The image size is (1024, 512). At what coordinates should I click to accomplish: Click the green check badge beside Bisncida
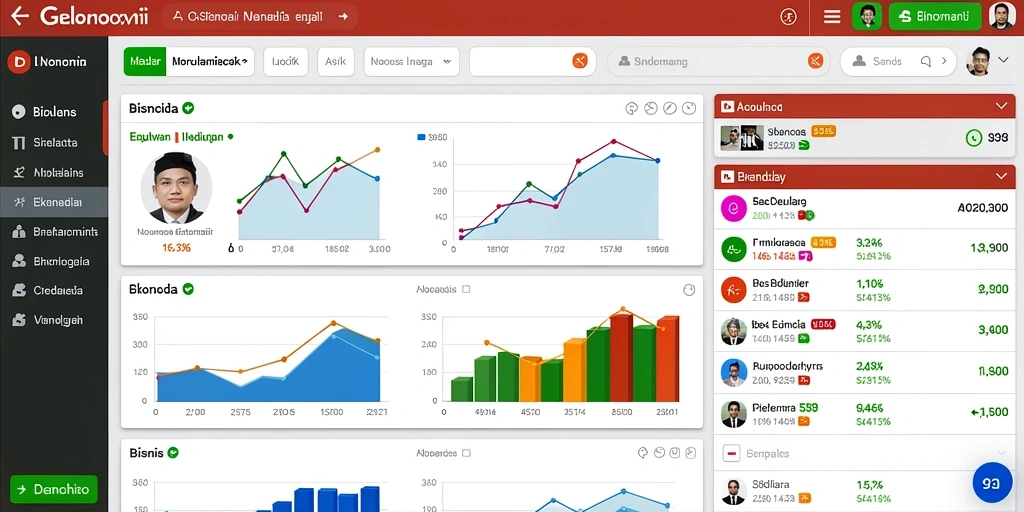[x=188, y=108]
